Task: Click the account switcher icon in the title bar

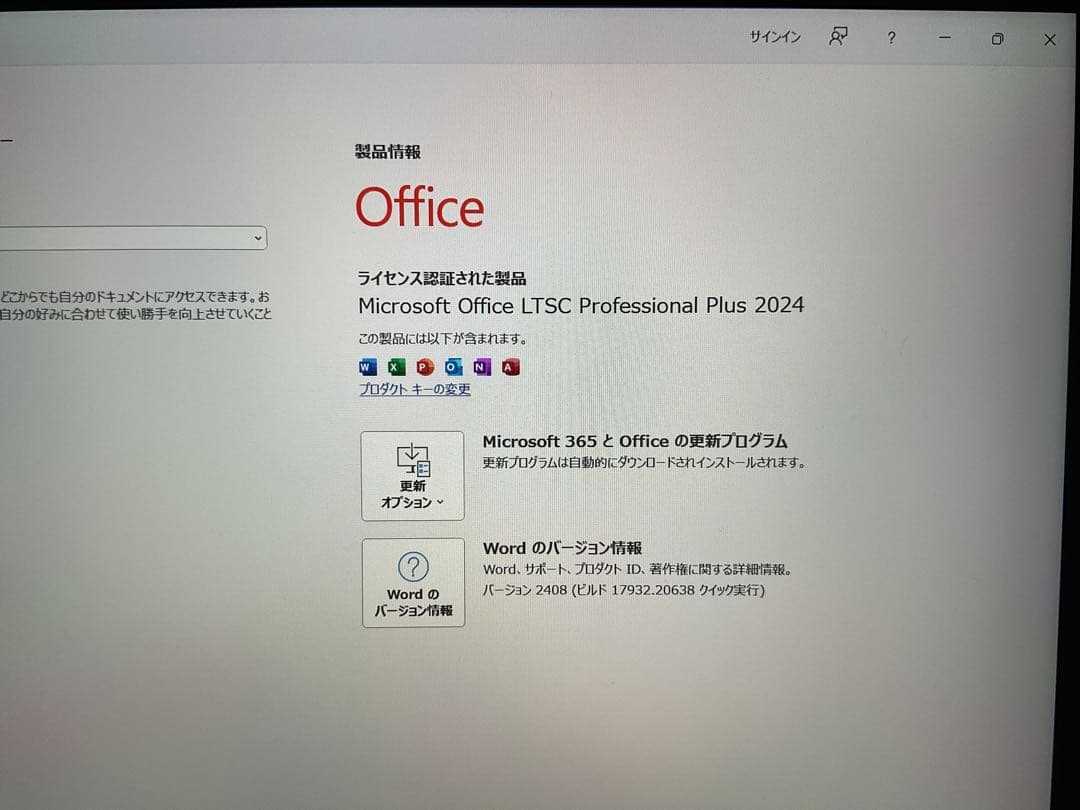Action: pos(837,37)
